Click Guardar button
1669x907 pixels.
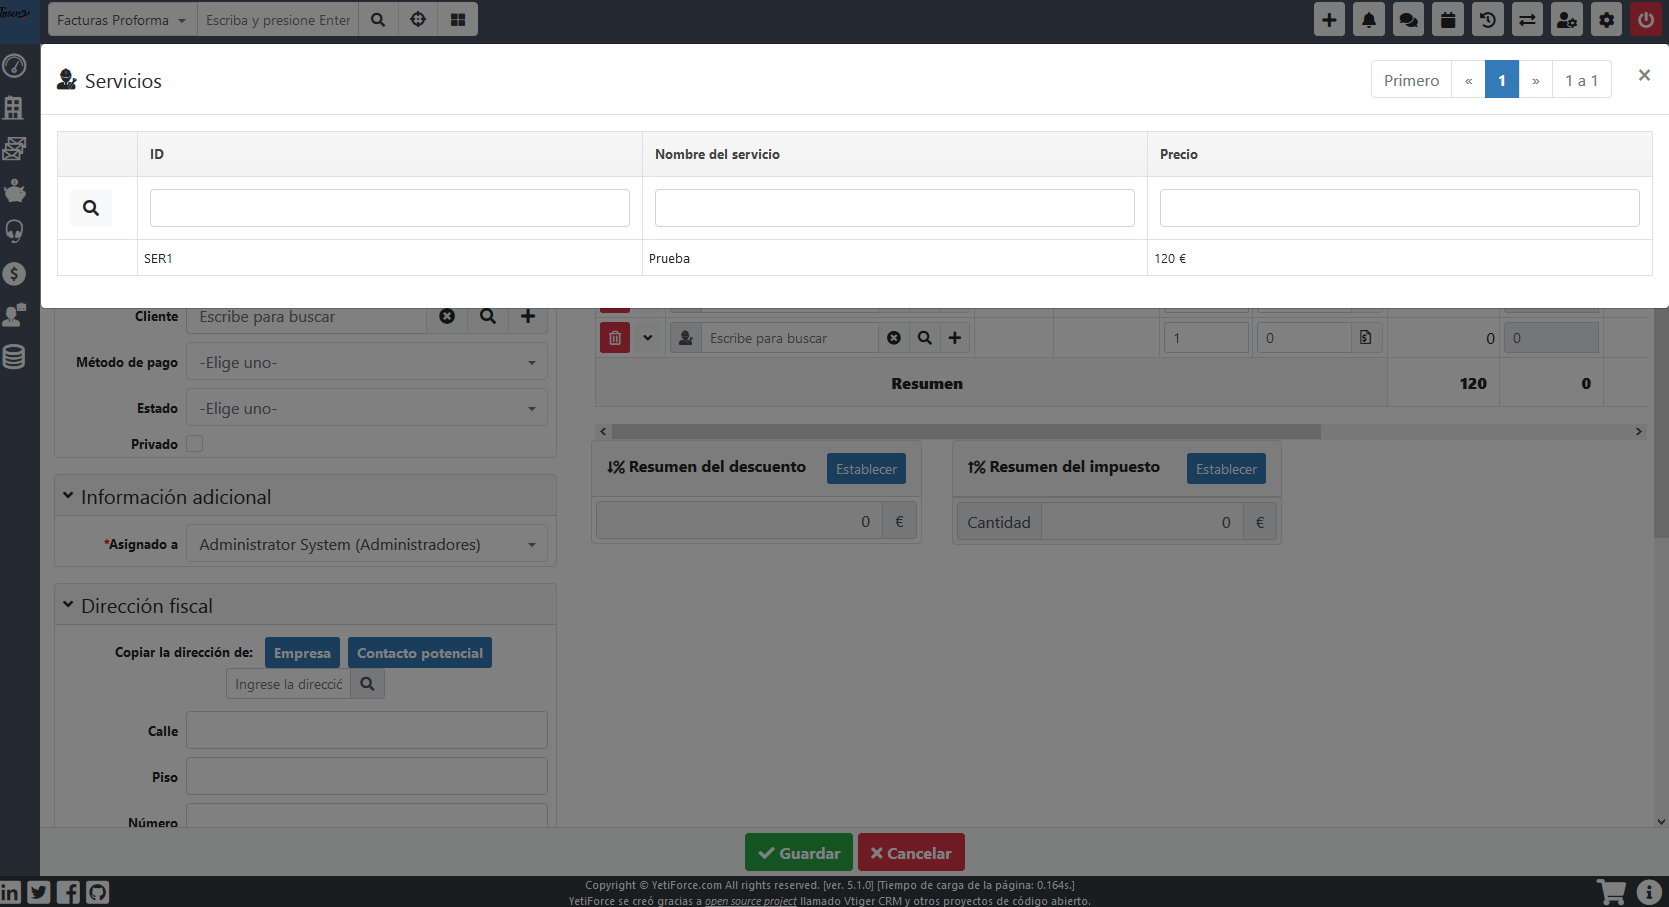[x=798, y=853]
